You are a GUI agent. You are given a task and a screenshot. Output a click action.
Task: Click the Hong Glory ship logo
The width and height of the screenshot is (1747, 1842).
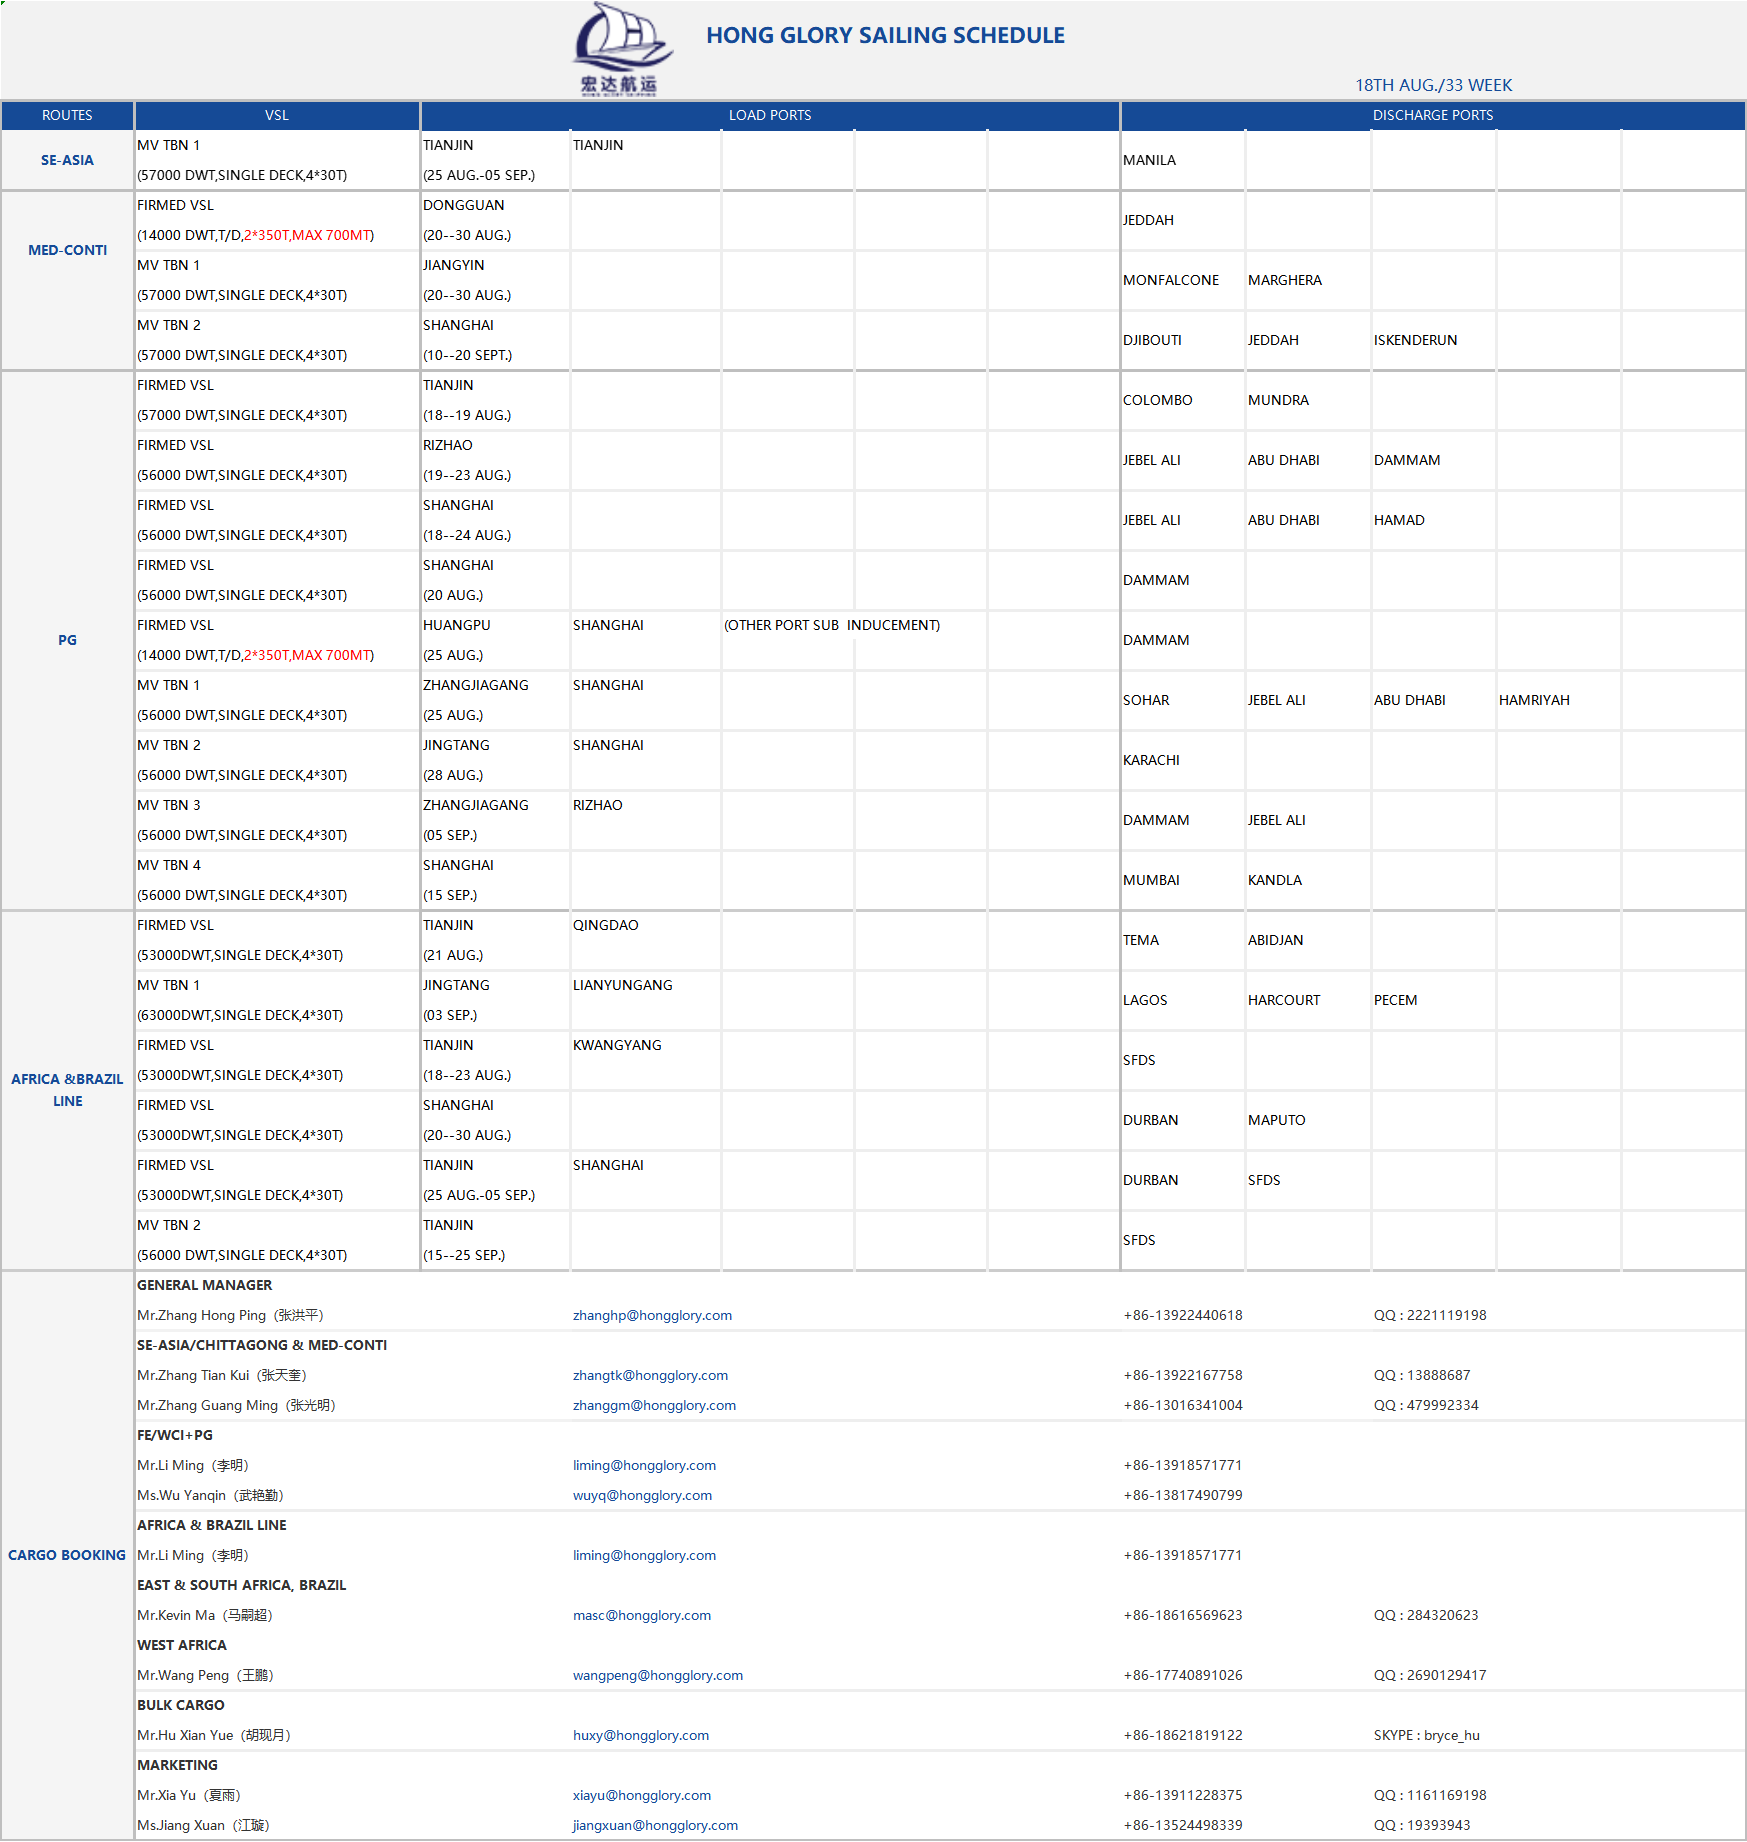(621, 49)
